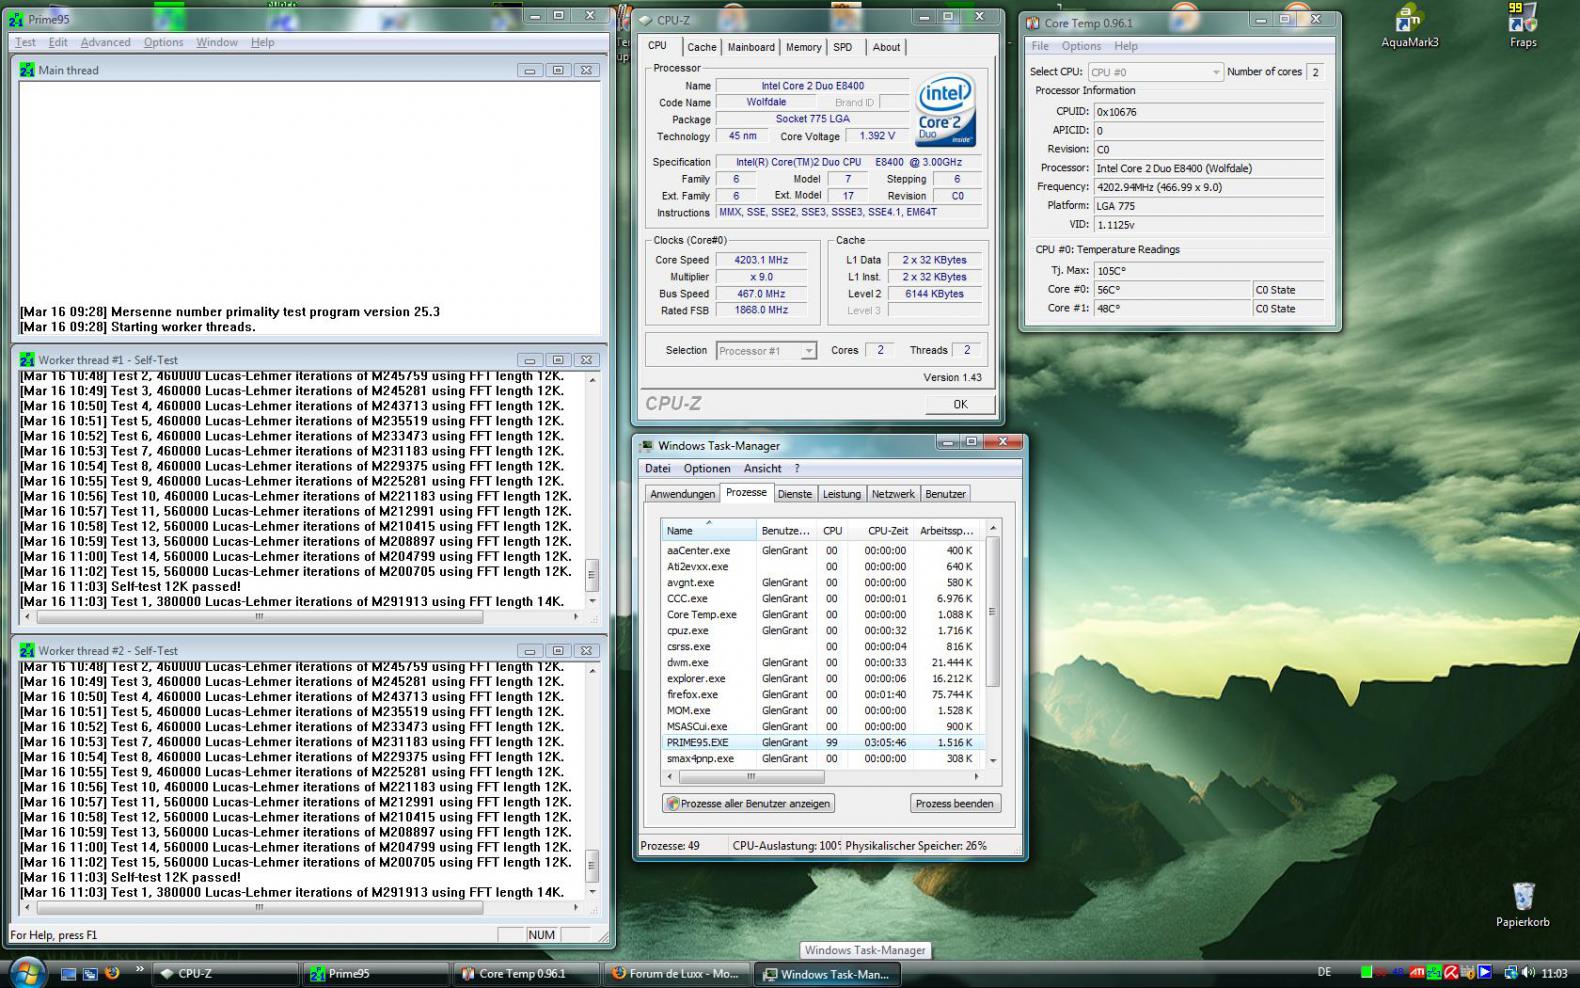Viewport: 1580px width, 988px height.
Task: Click the Worker thread #1 window icon
Action: pos(27,360)
